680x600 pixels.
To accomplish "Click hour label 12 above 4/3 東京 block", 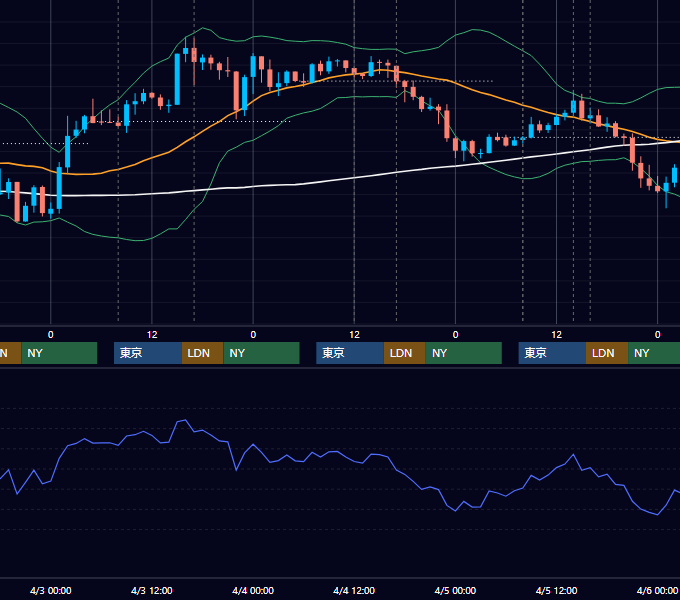I will pos(152,335).
